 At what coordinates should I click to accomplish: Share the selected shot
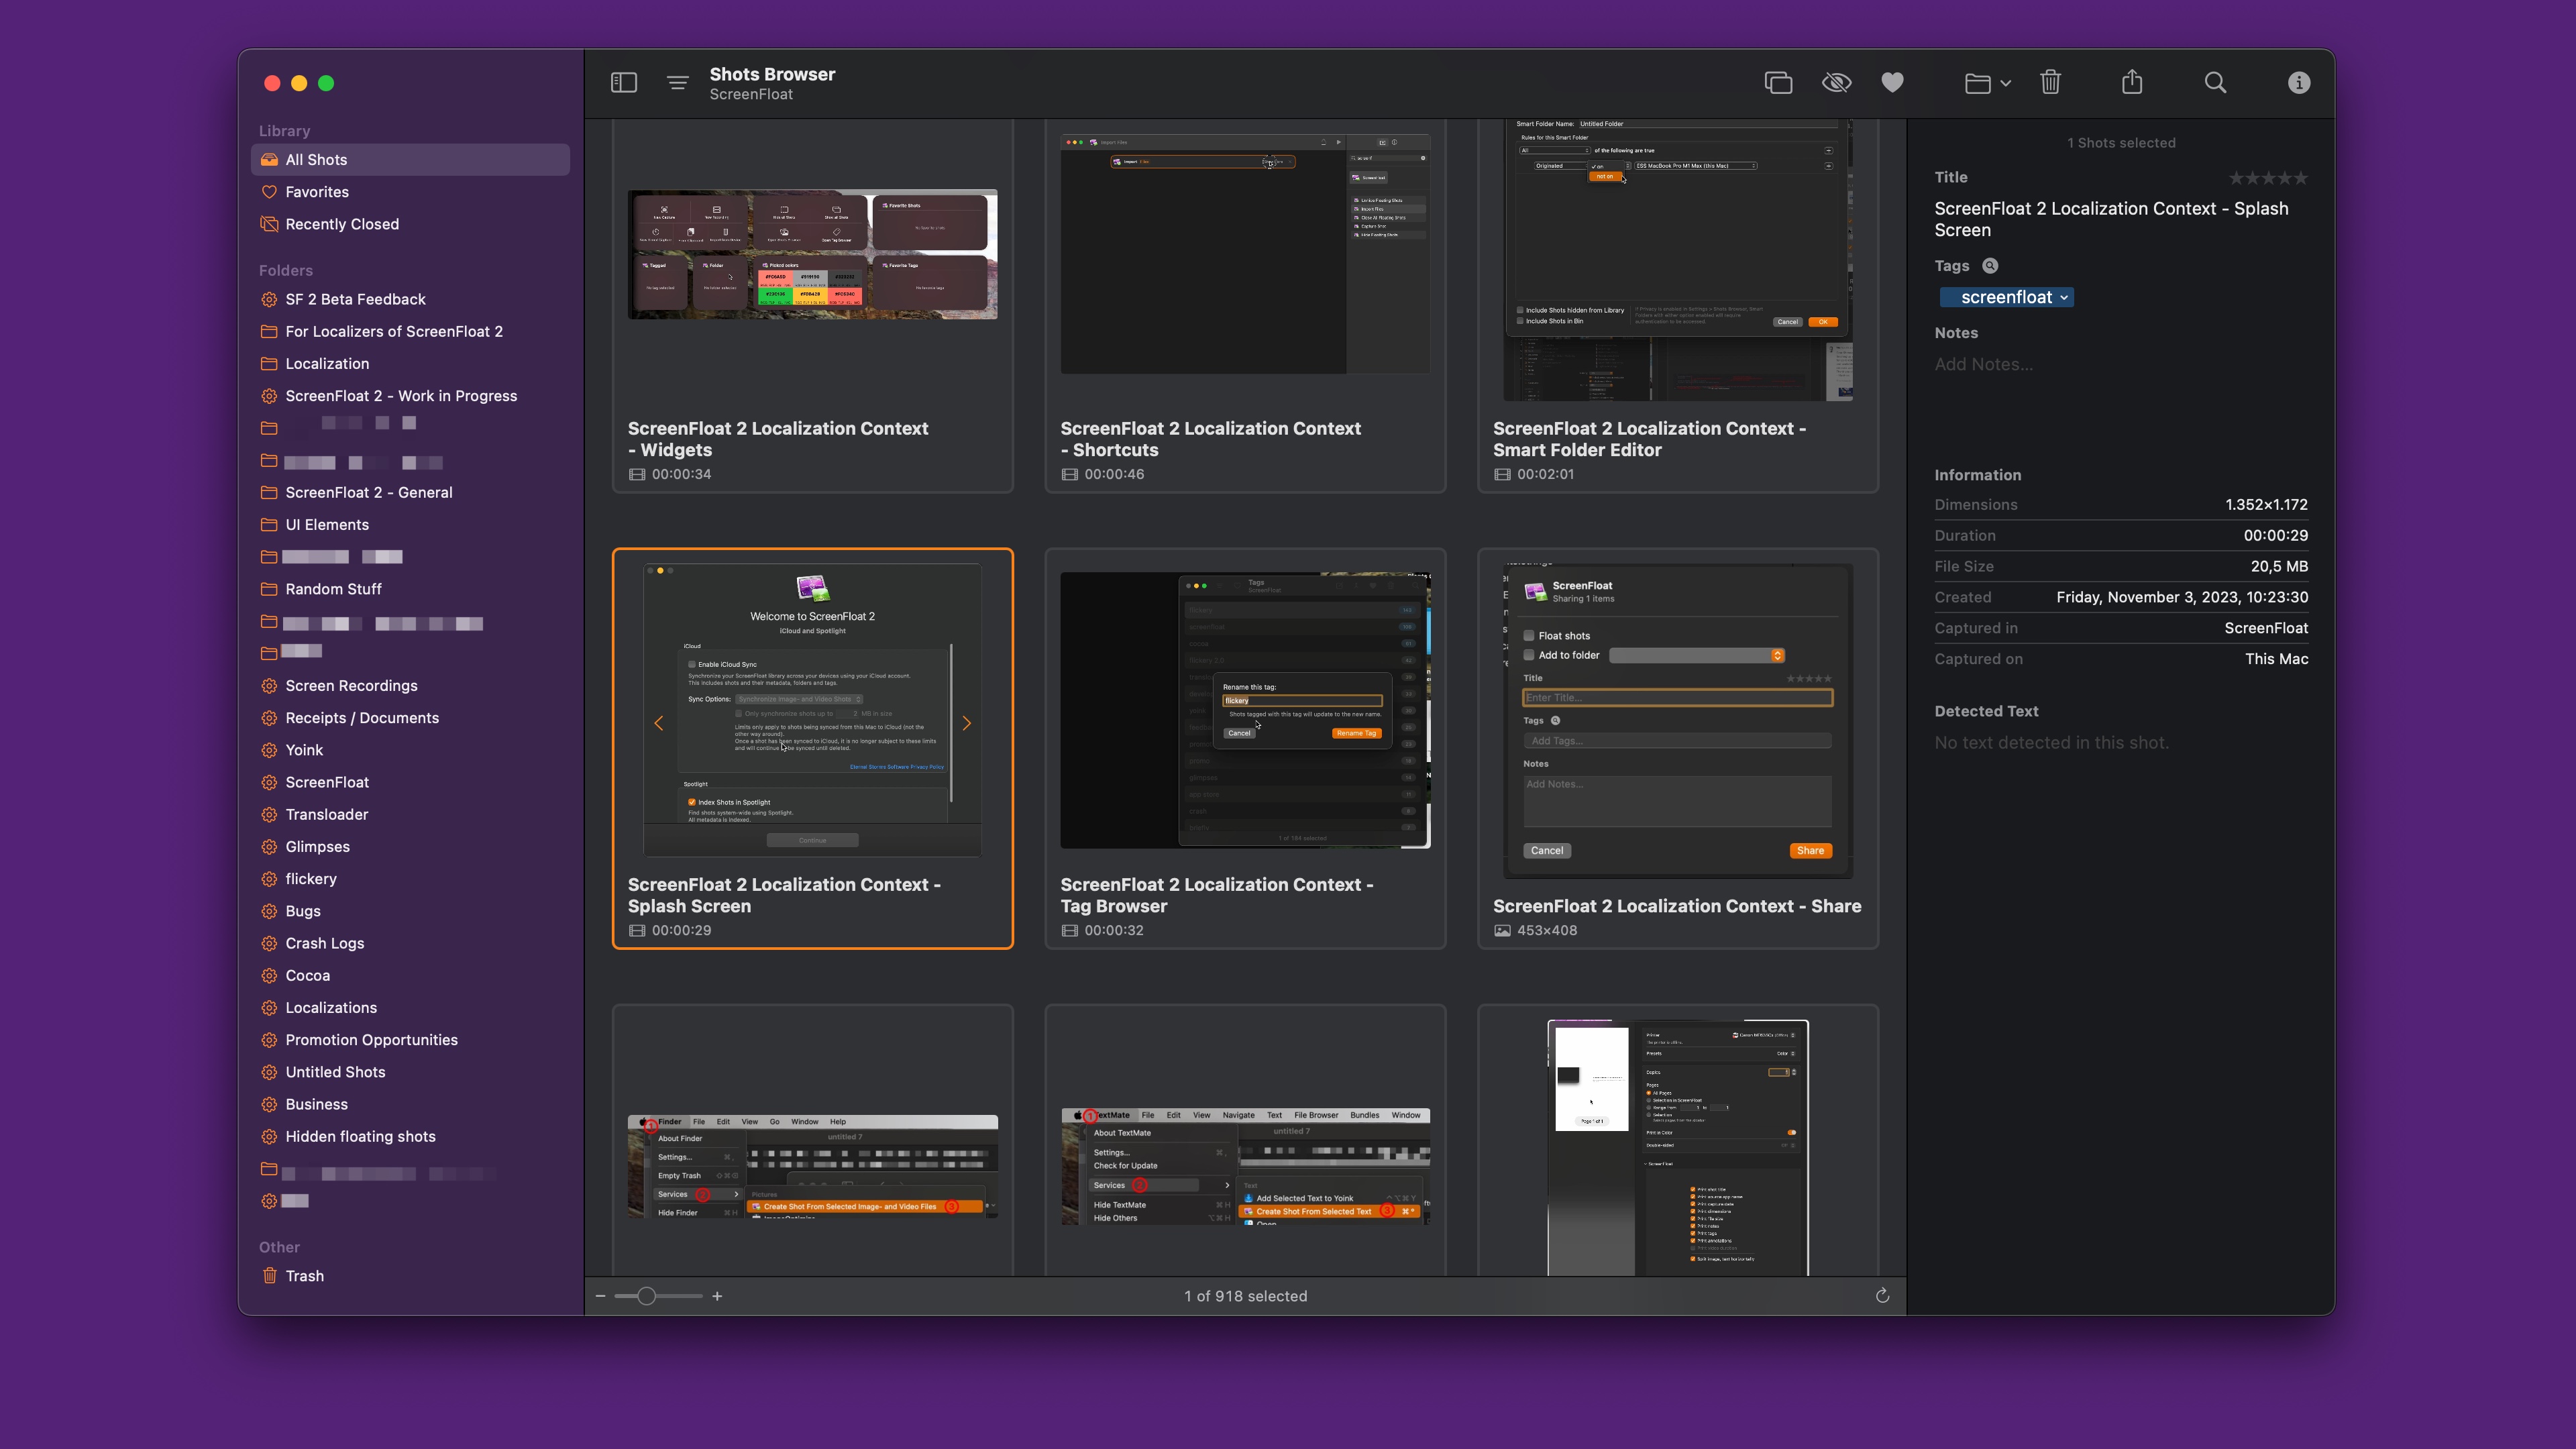2133,82
